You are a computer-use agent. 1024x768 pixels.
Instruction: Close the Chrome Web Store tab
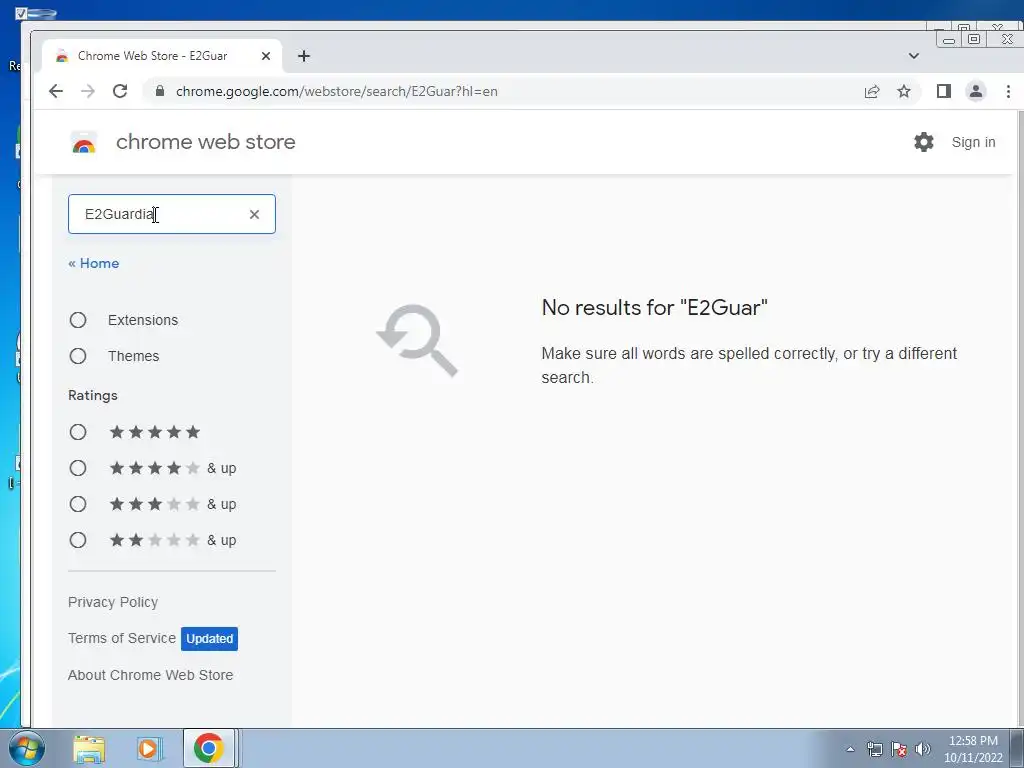[x=266, y=56]
